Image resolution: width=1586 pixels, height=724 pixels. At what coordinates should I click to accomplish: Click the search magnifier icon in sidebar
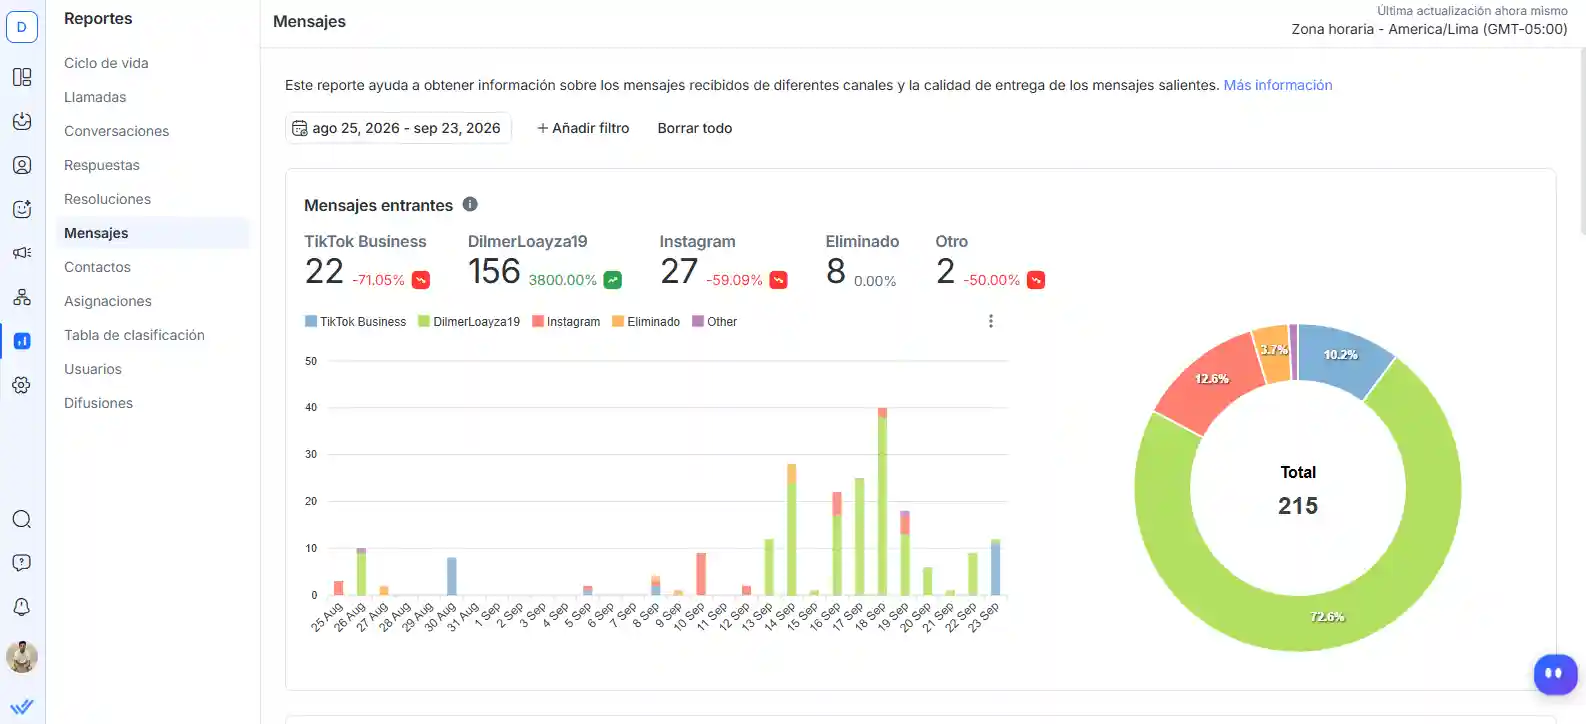22,519
